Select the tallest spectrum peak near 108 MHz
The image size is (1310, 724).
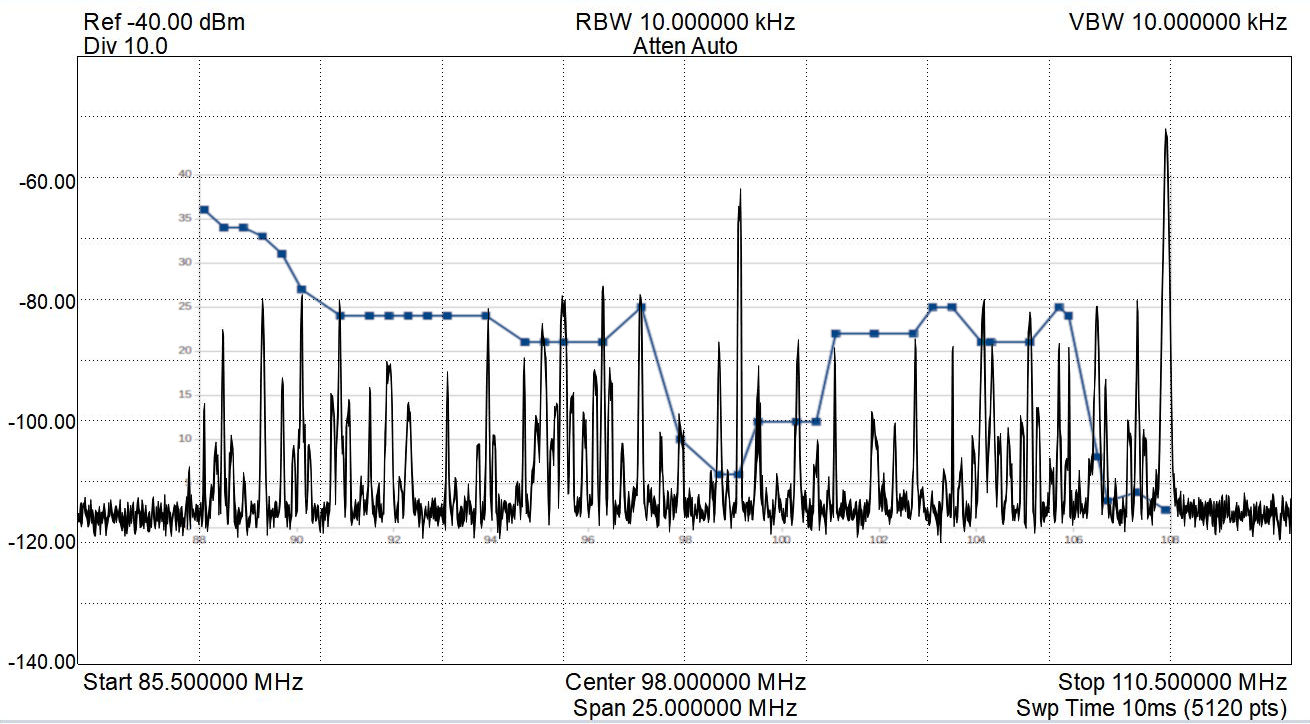click(x=1166, y=132)
